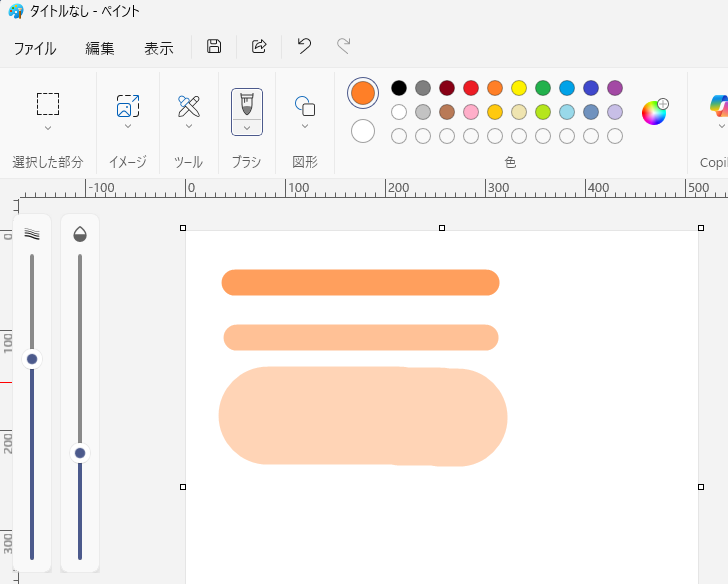728x584 pixels.
Task: Pick the pink color swatch
Action: 471,112
